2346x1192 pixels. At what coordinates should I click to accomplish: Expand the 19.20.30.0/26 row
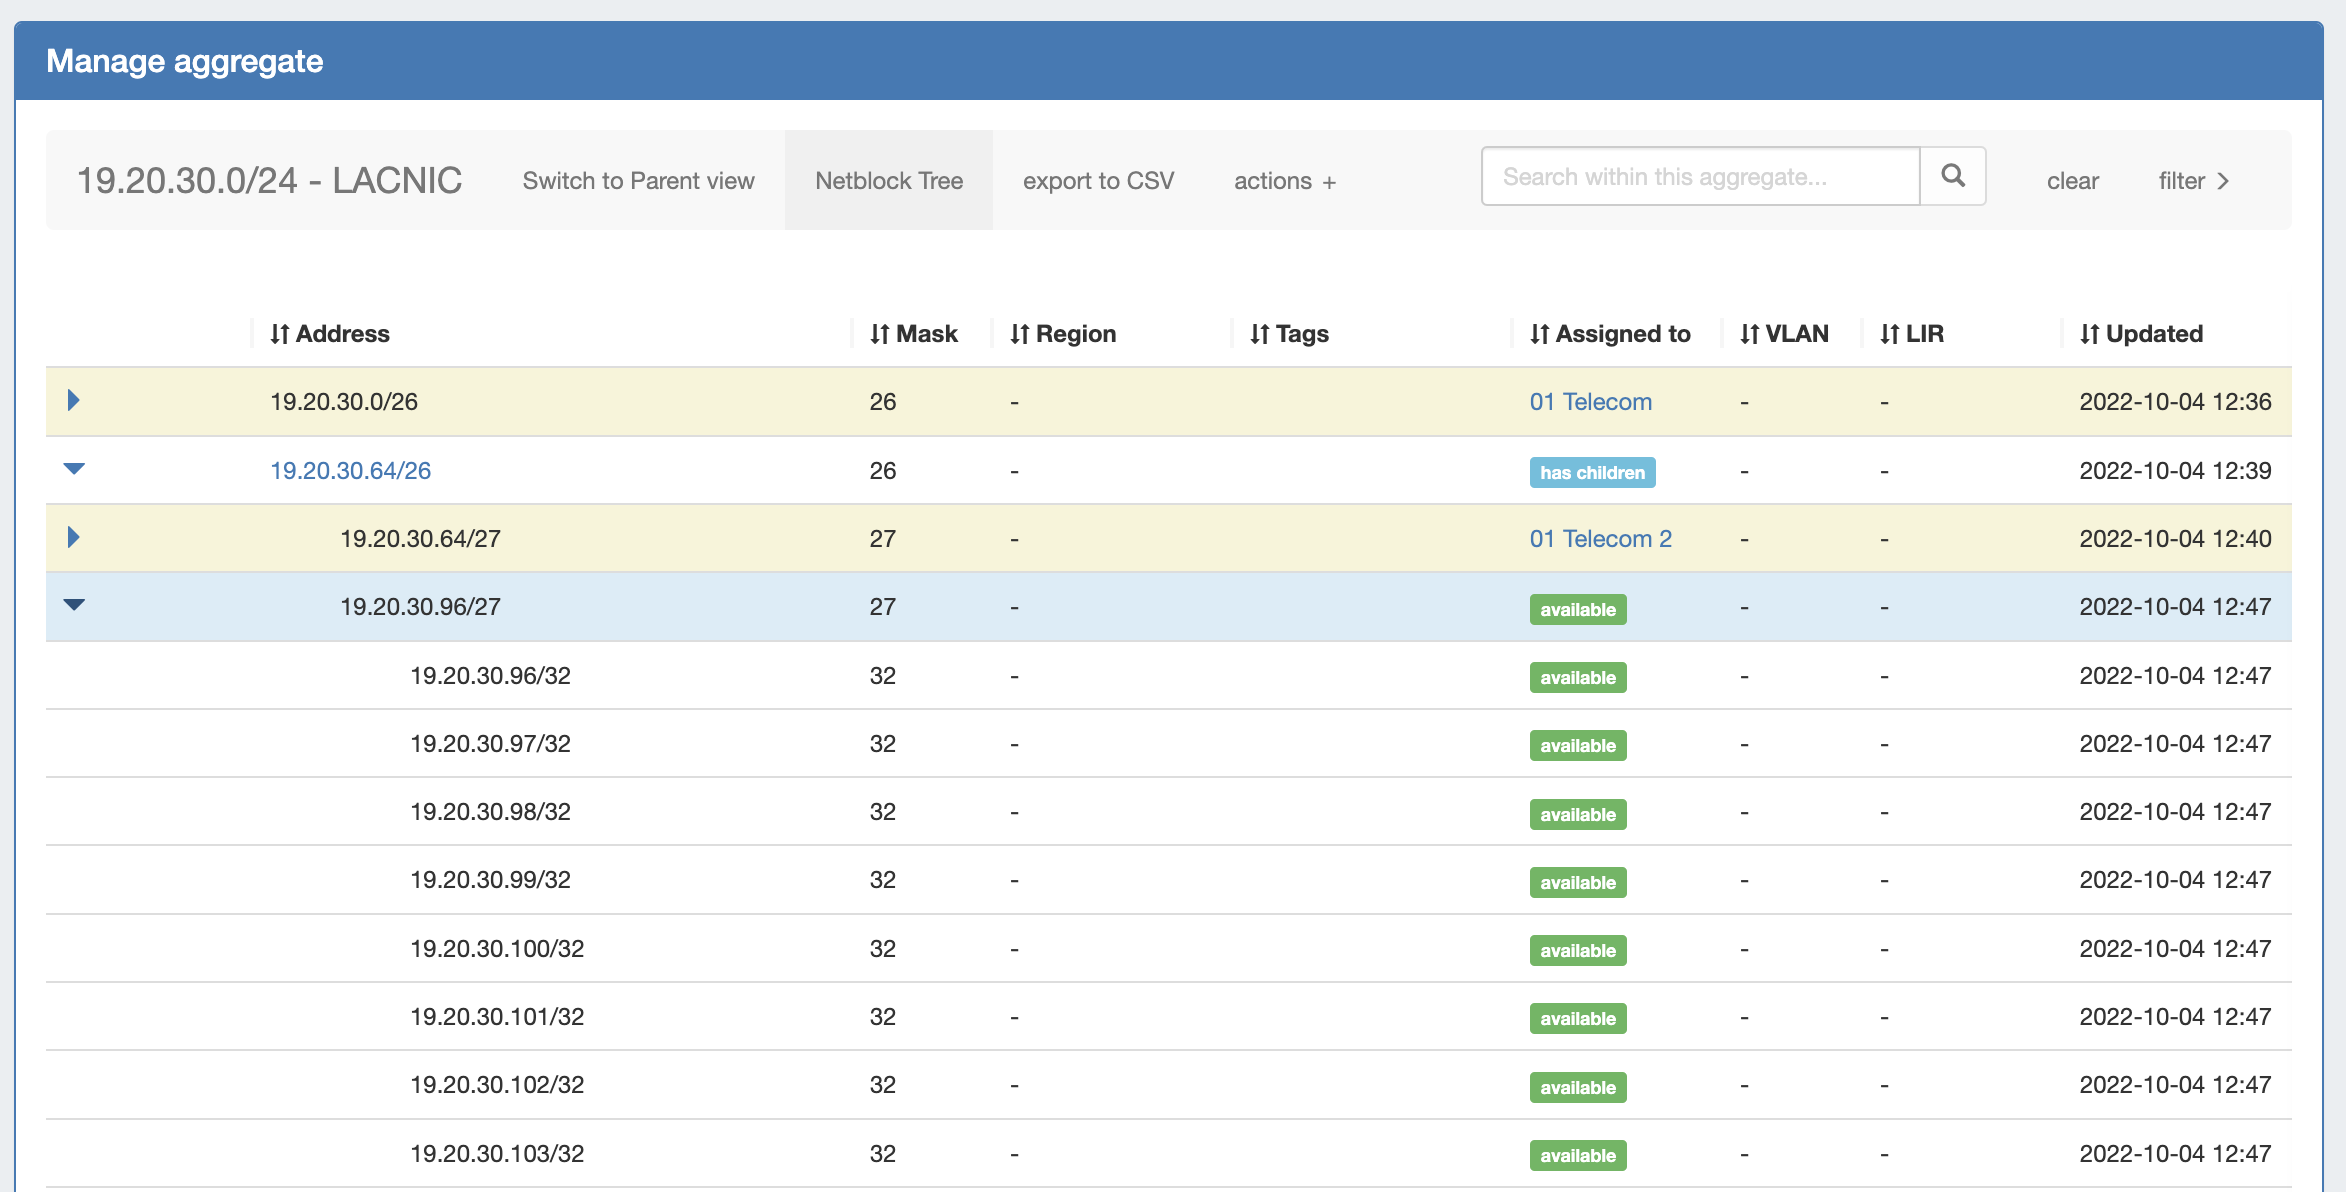tap(73, 401)
